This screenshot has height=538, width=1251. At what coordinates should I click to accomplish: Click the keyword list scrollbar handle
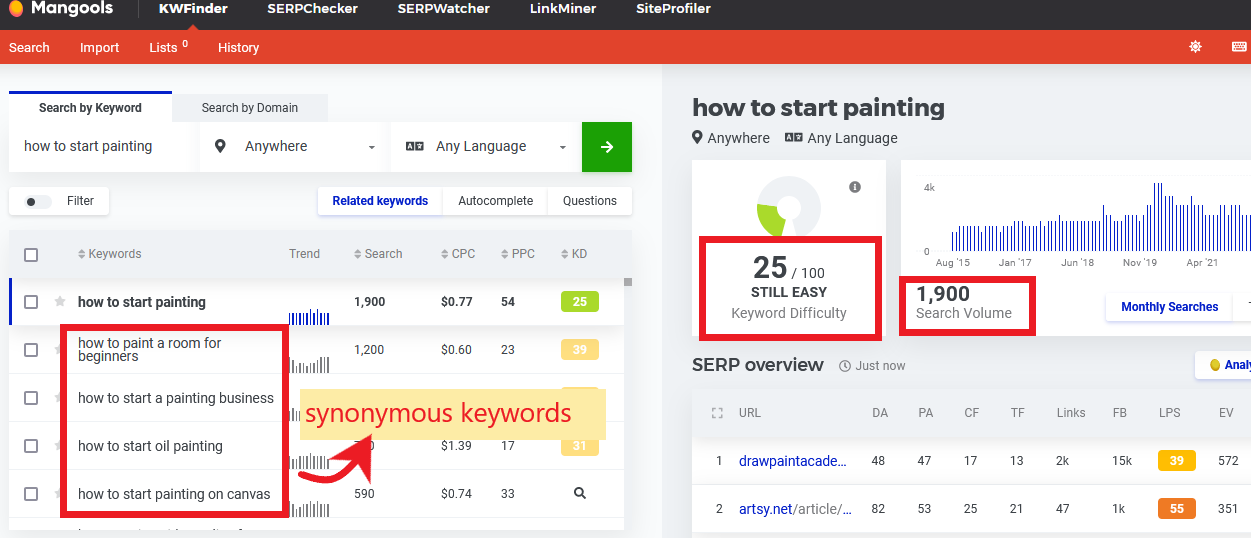click(628, 282)
